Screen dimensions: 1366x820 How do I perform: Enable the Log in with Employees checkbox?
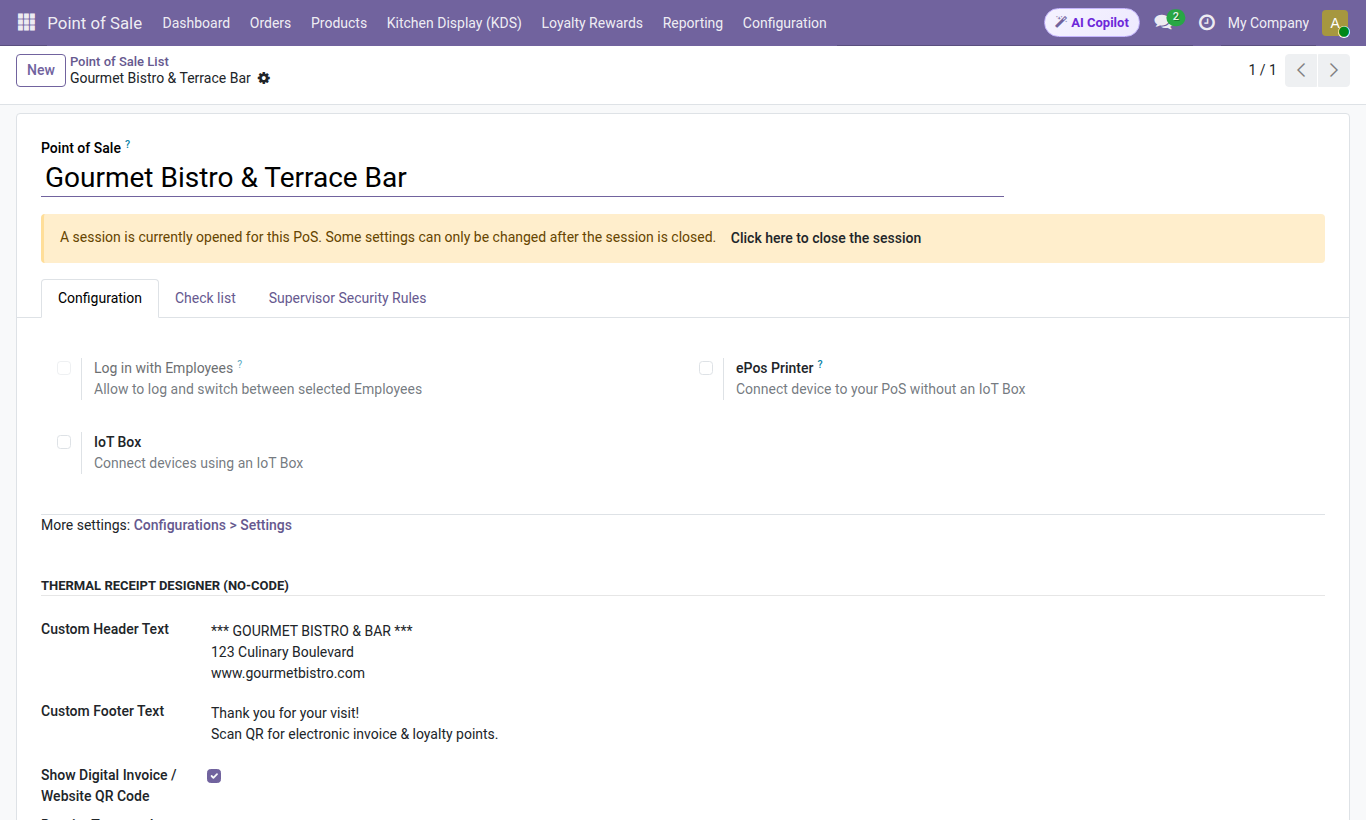click(x=64, y=368)
